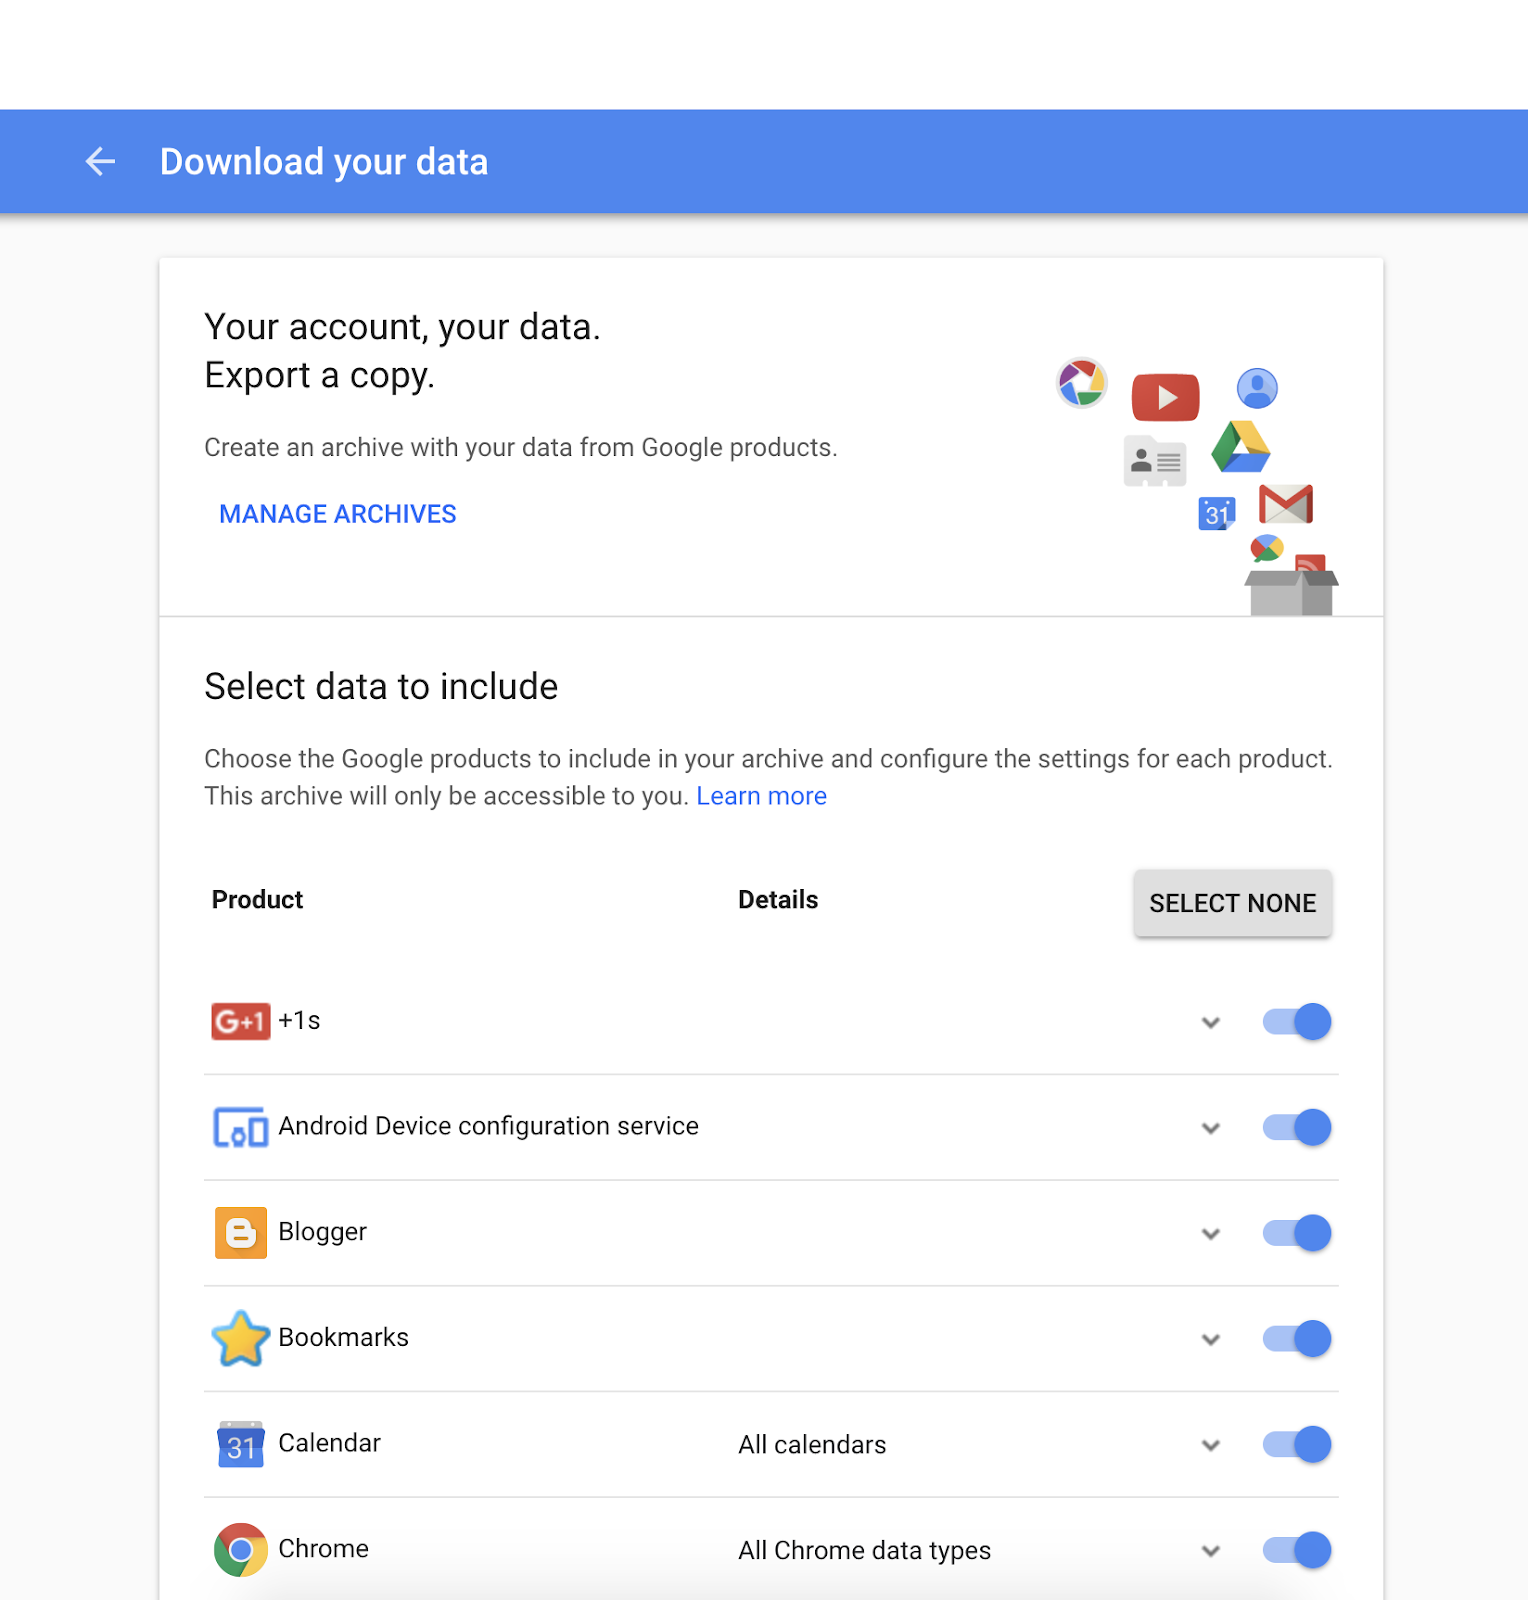Image resolution: width=1528 pixels, height=1600 pixels.
Task: Disable the Blogger data toggle
Action: tap(1297, 1232)
